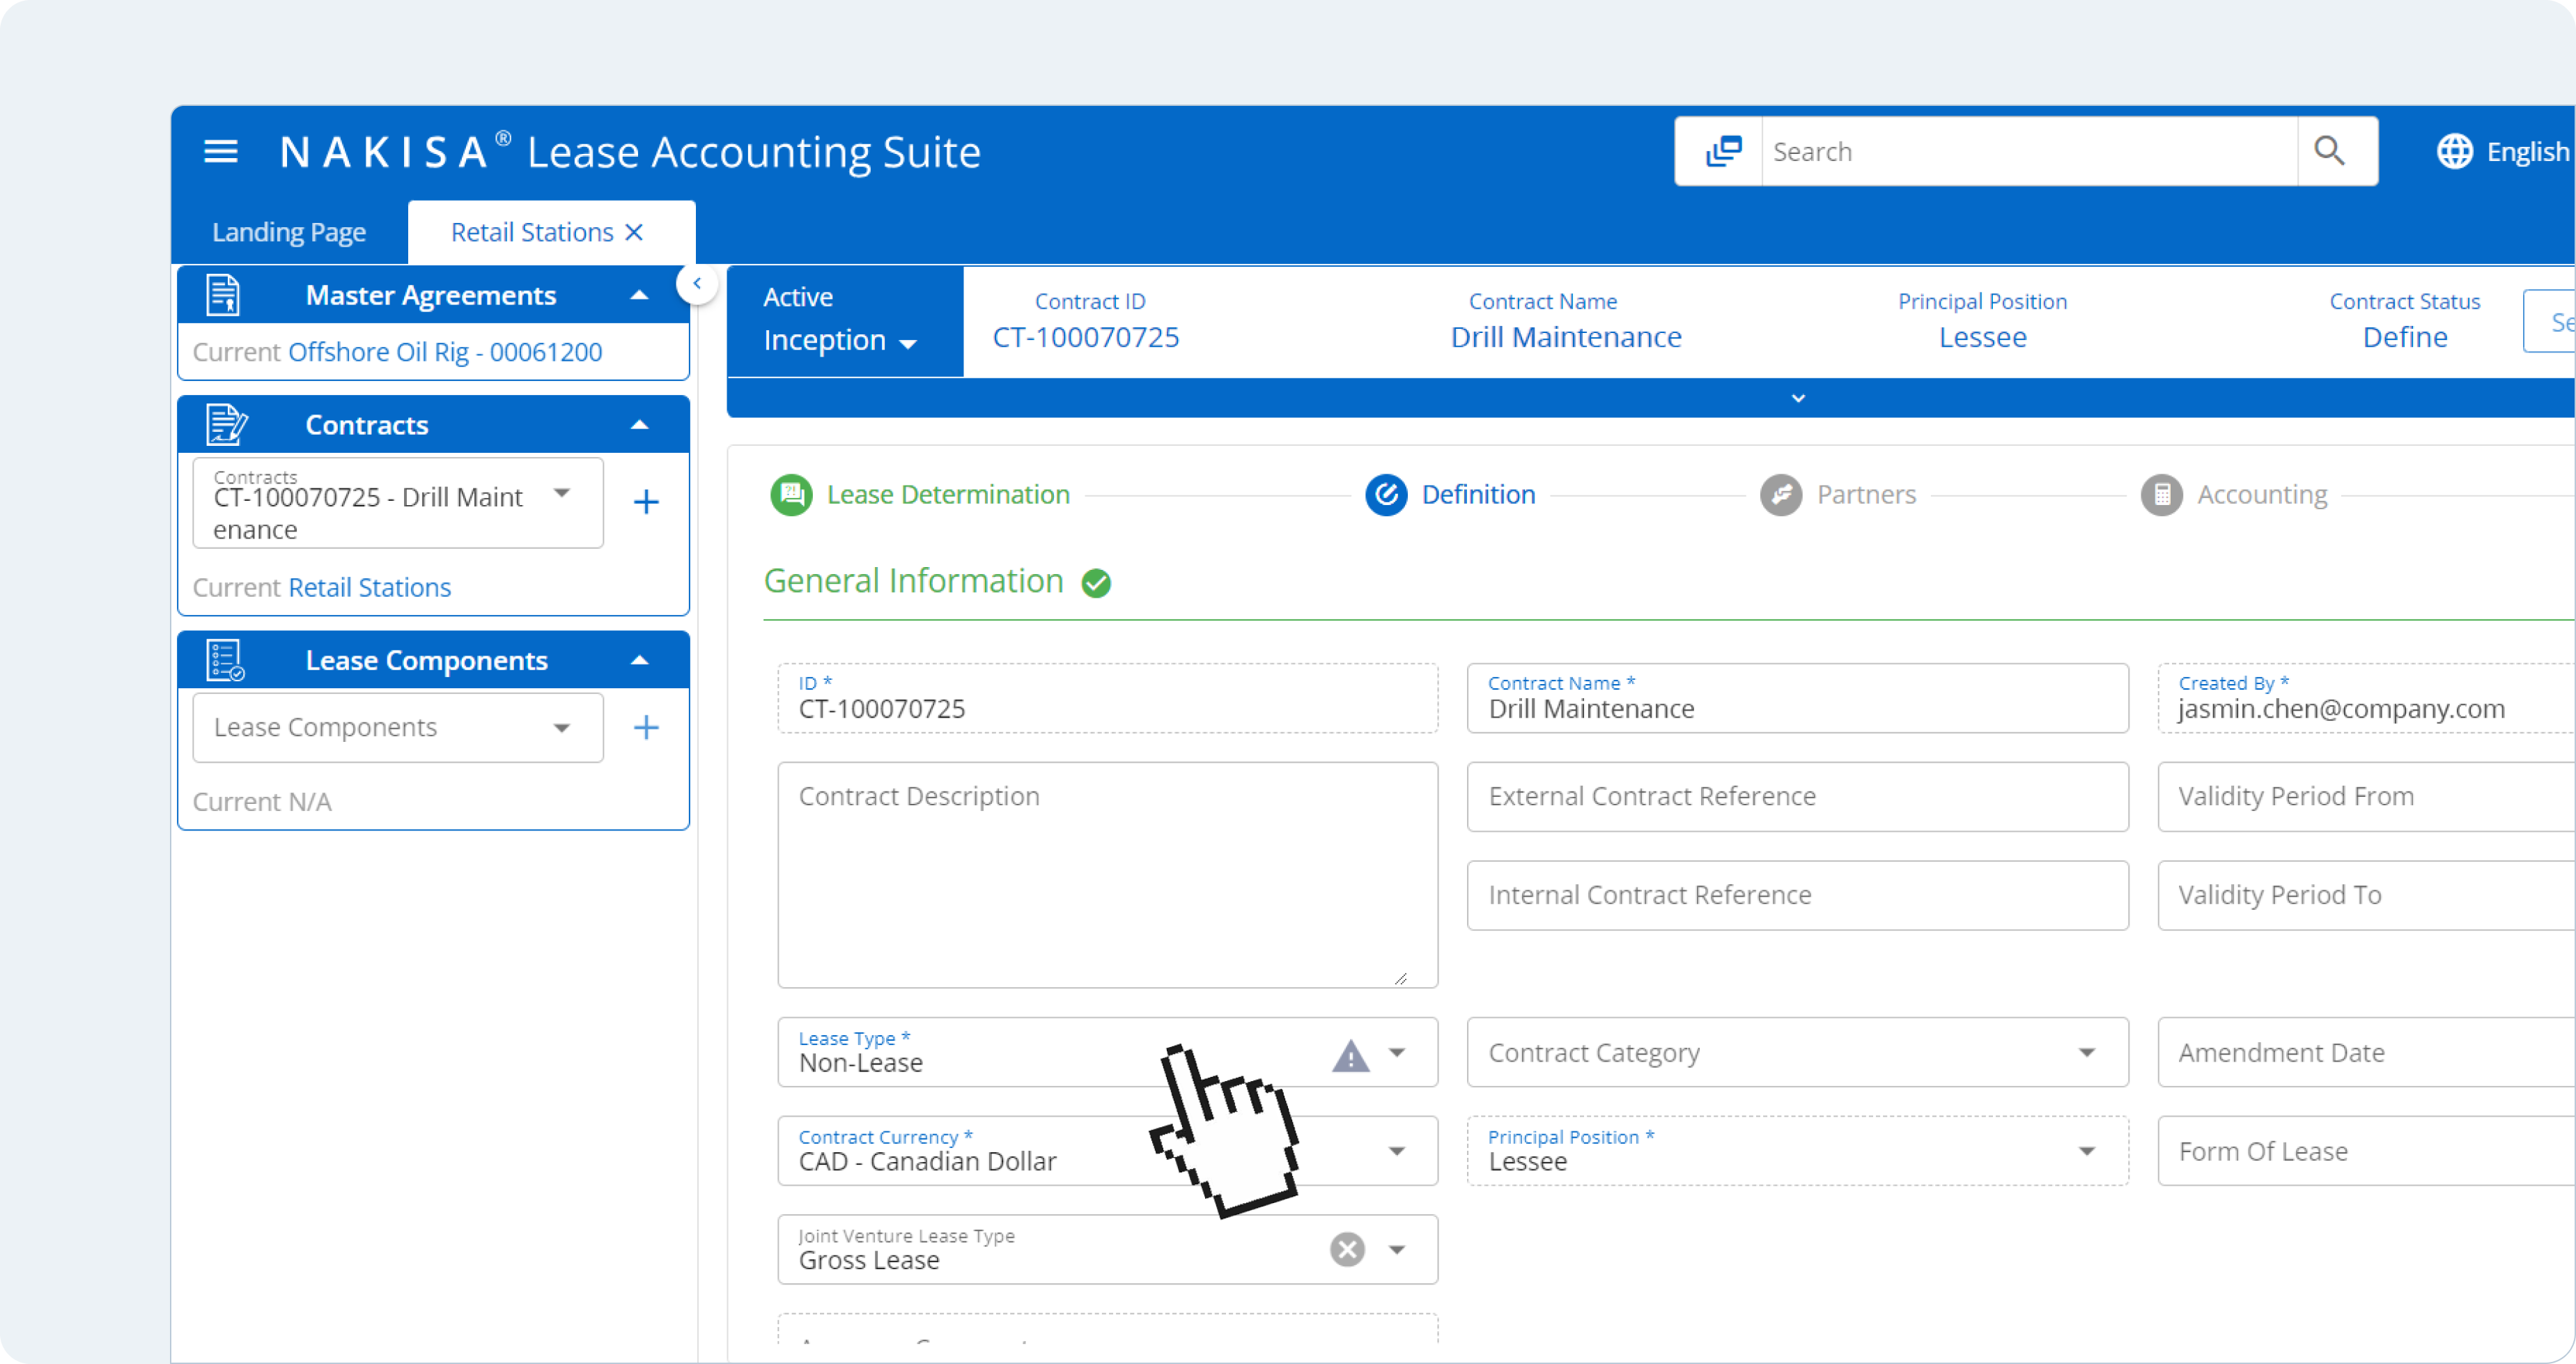2576x1364 pixels.
Task: Click the header Contract Status Define value
Action: point(2404,337)
